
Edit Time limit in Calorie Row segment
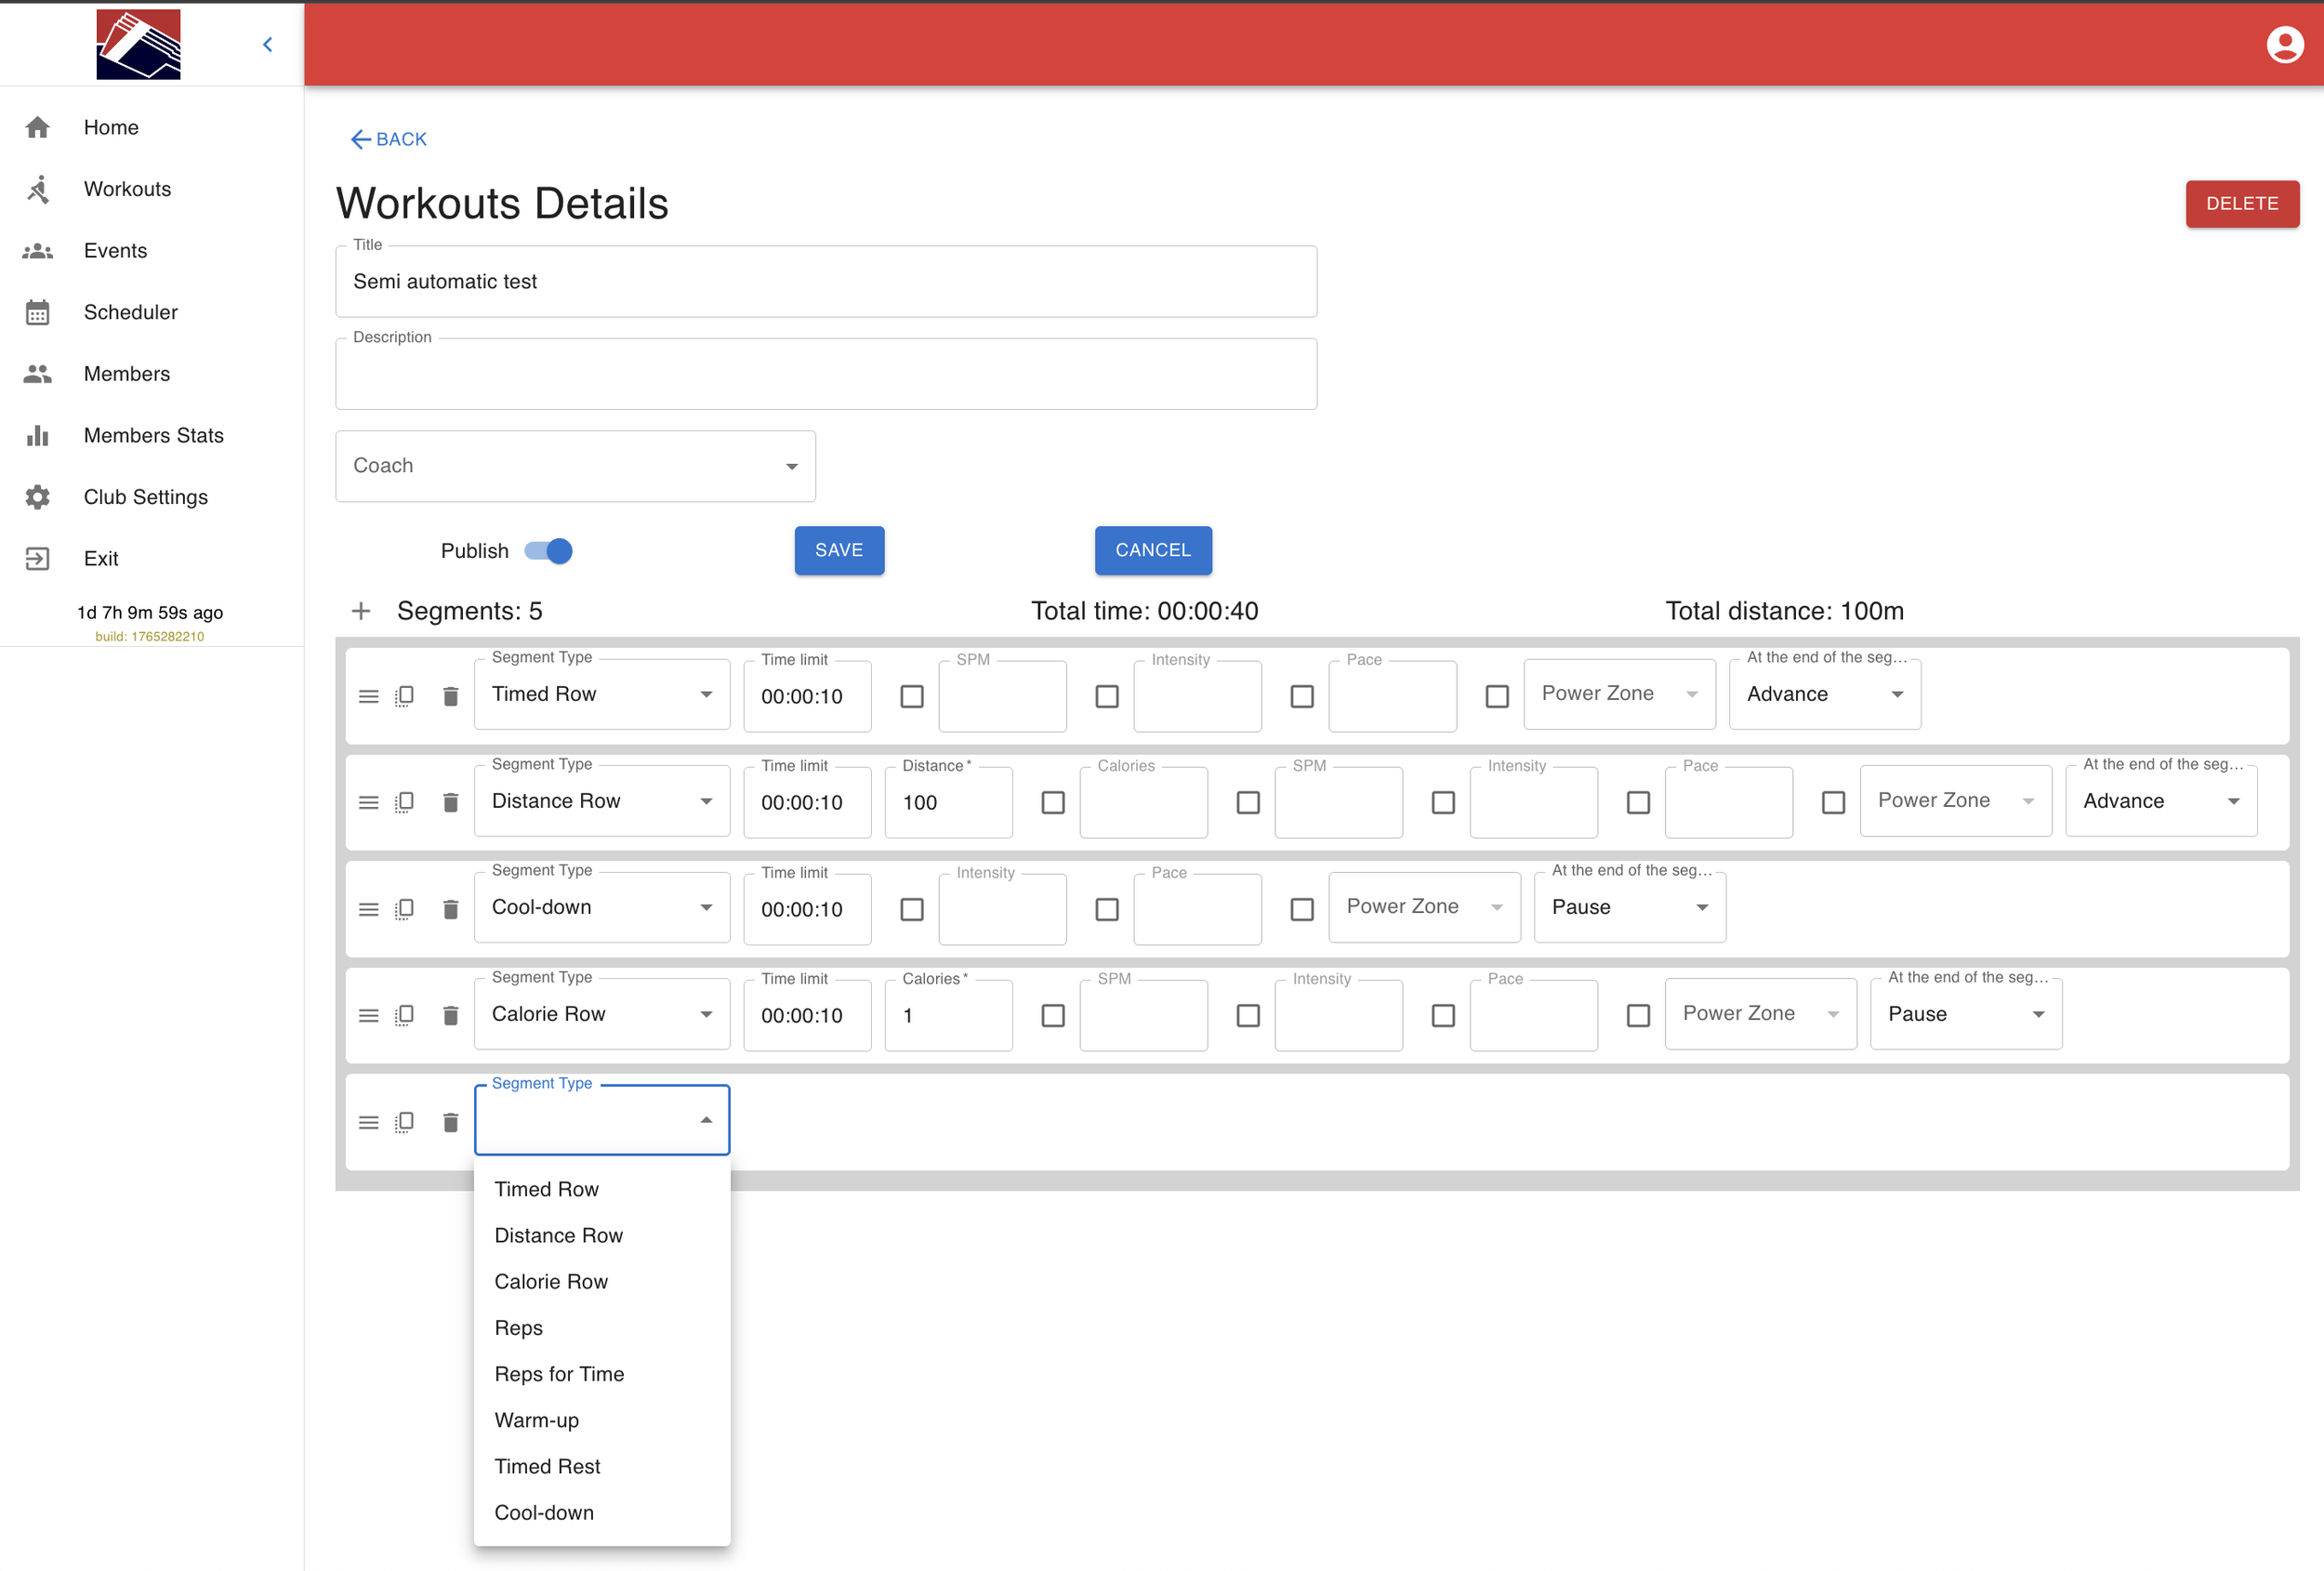click(807, 1015)
